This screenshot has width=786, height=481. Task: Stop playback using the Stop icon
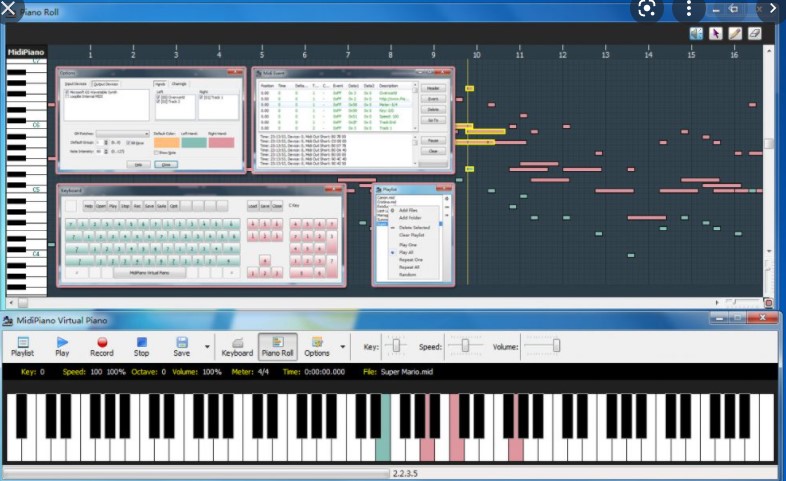pyautogui.click(x=141, y=347)
